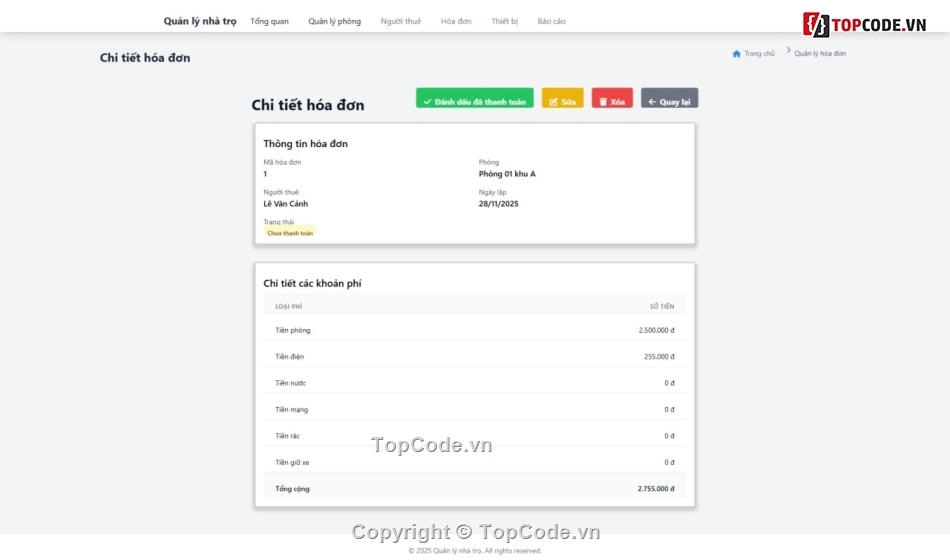Click the total 2.755.000 đ
The width and height of the screenshot is (950, 560).
[656, 488]
